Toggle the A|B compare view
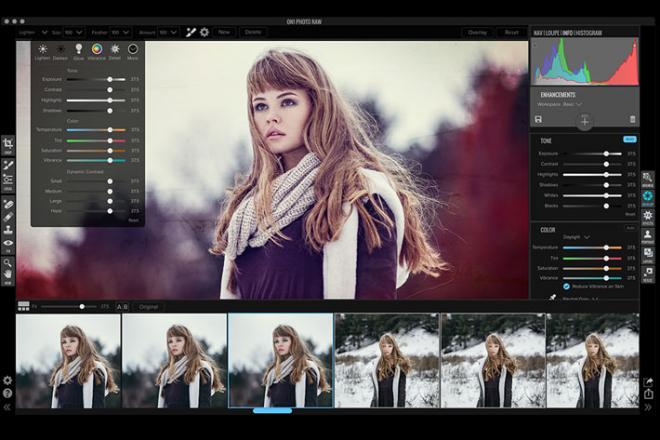Image resolution: width=660 pixels, height=440 pixels. pyautogui.click(x=122, y=307)
